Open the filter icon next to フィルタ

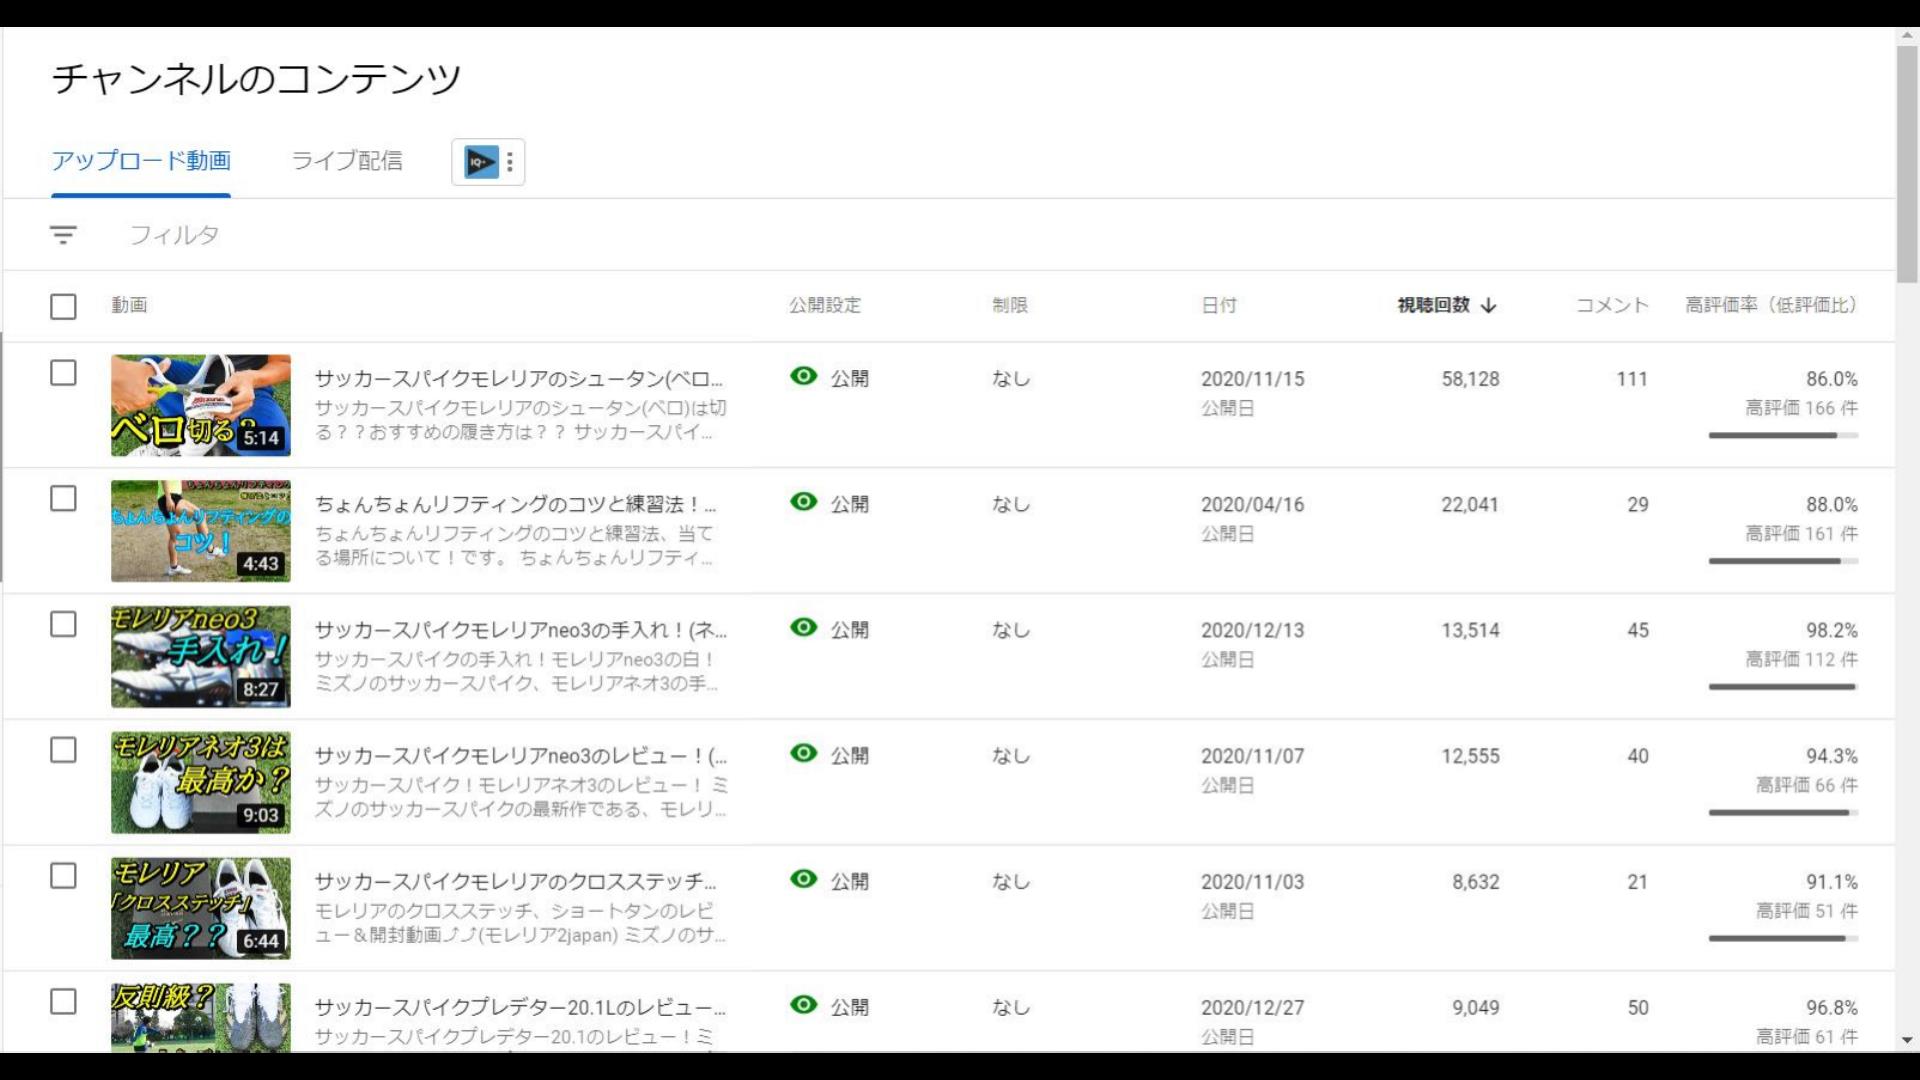tap(63, 235)
